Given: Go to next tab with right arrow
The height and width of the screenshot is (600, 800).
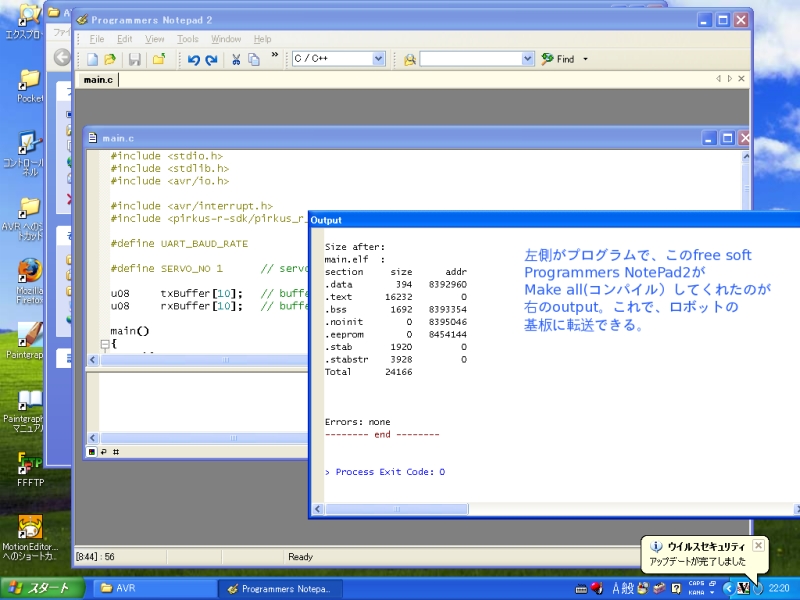Looking at the screenshot, I should coord(730,79).
